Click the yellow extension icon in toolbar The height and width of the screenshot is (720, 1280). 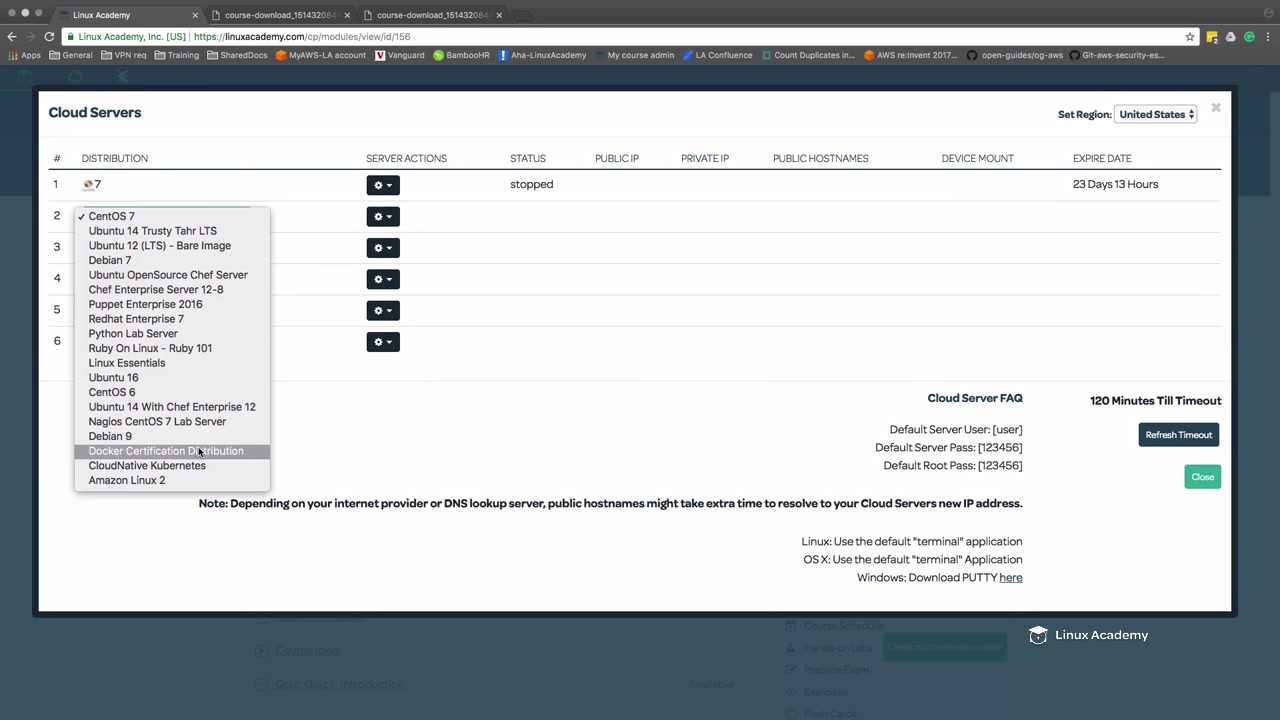(x=1212, y=37)
